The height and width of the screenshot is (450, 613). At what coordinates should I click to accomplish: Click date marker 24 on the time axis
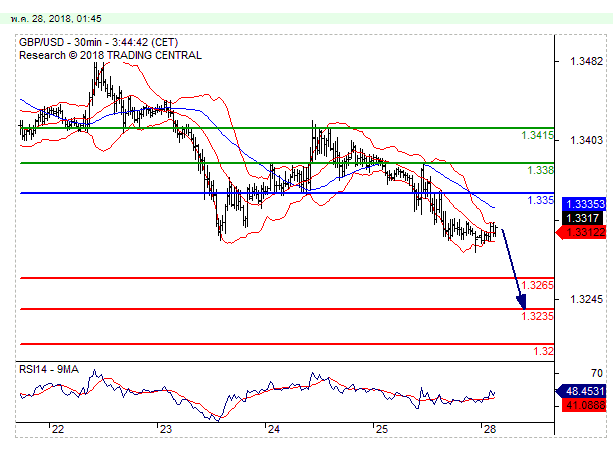pyautogui.click(x=274, y=429)
